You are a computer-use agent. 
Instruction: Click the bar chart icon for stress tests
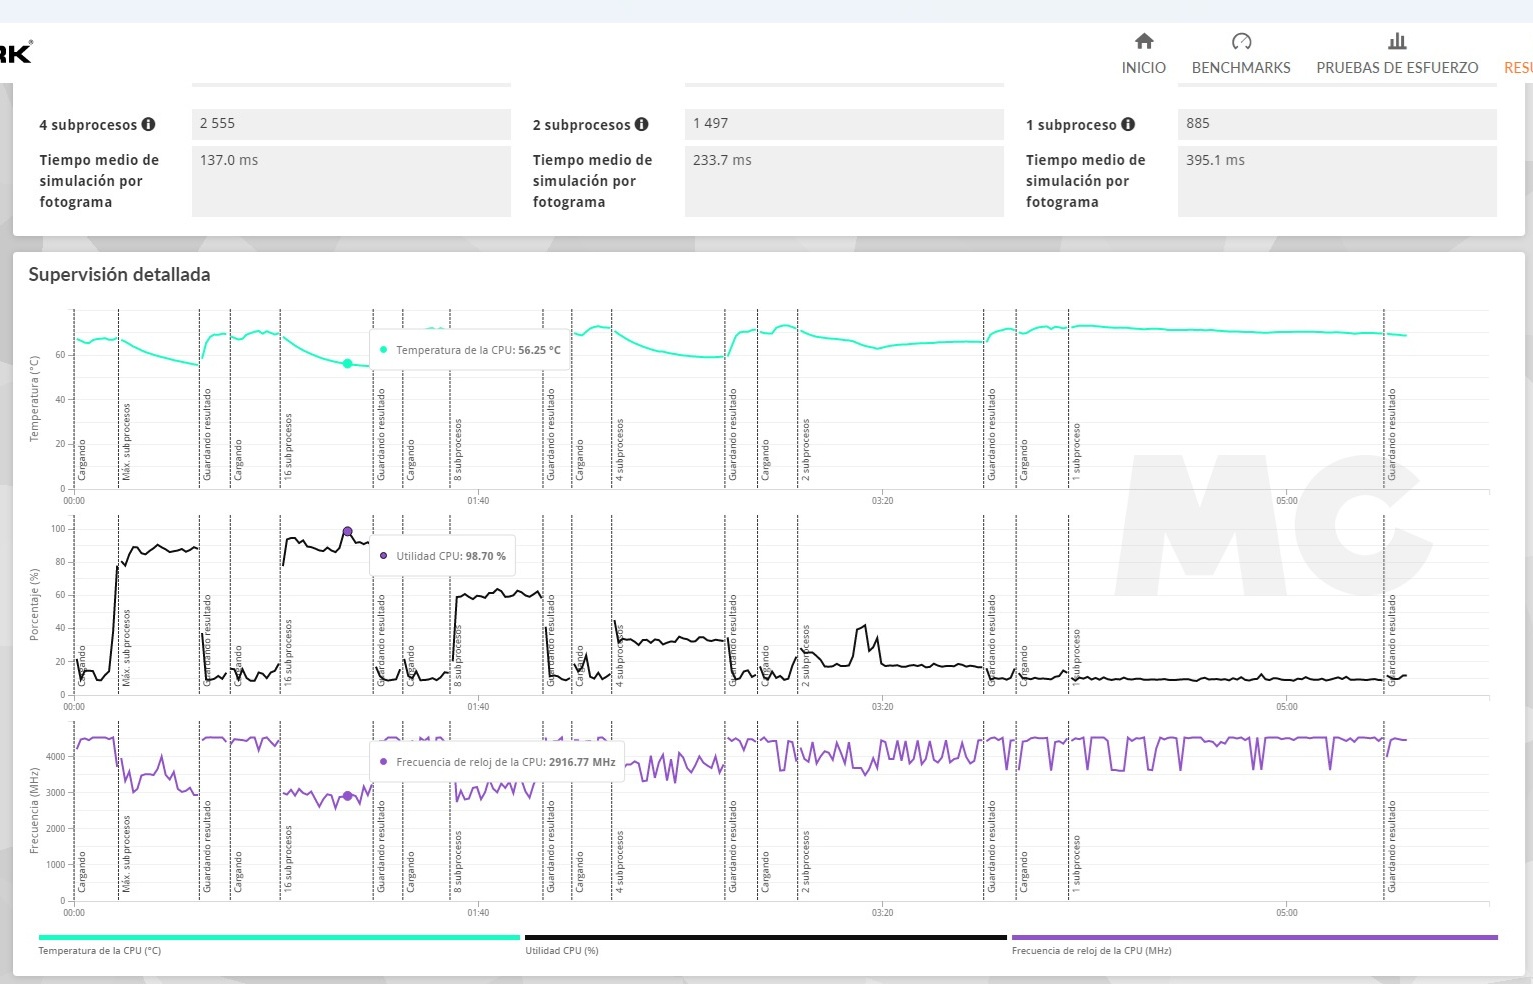(1397, 41)
